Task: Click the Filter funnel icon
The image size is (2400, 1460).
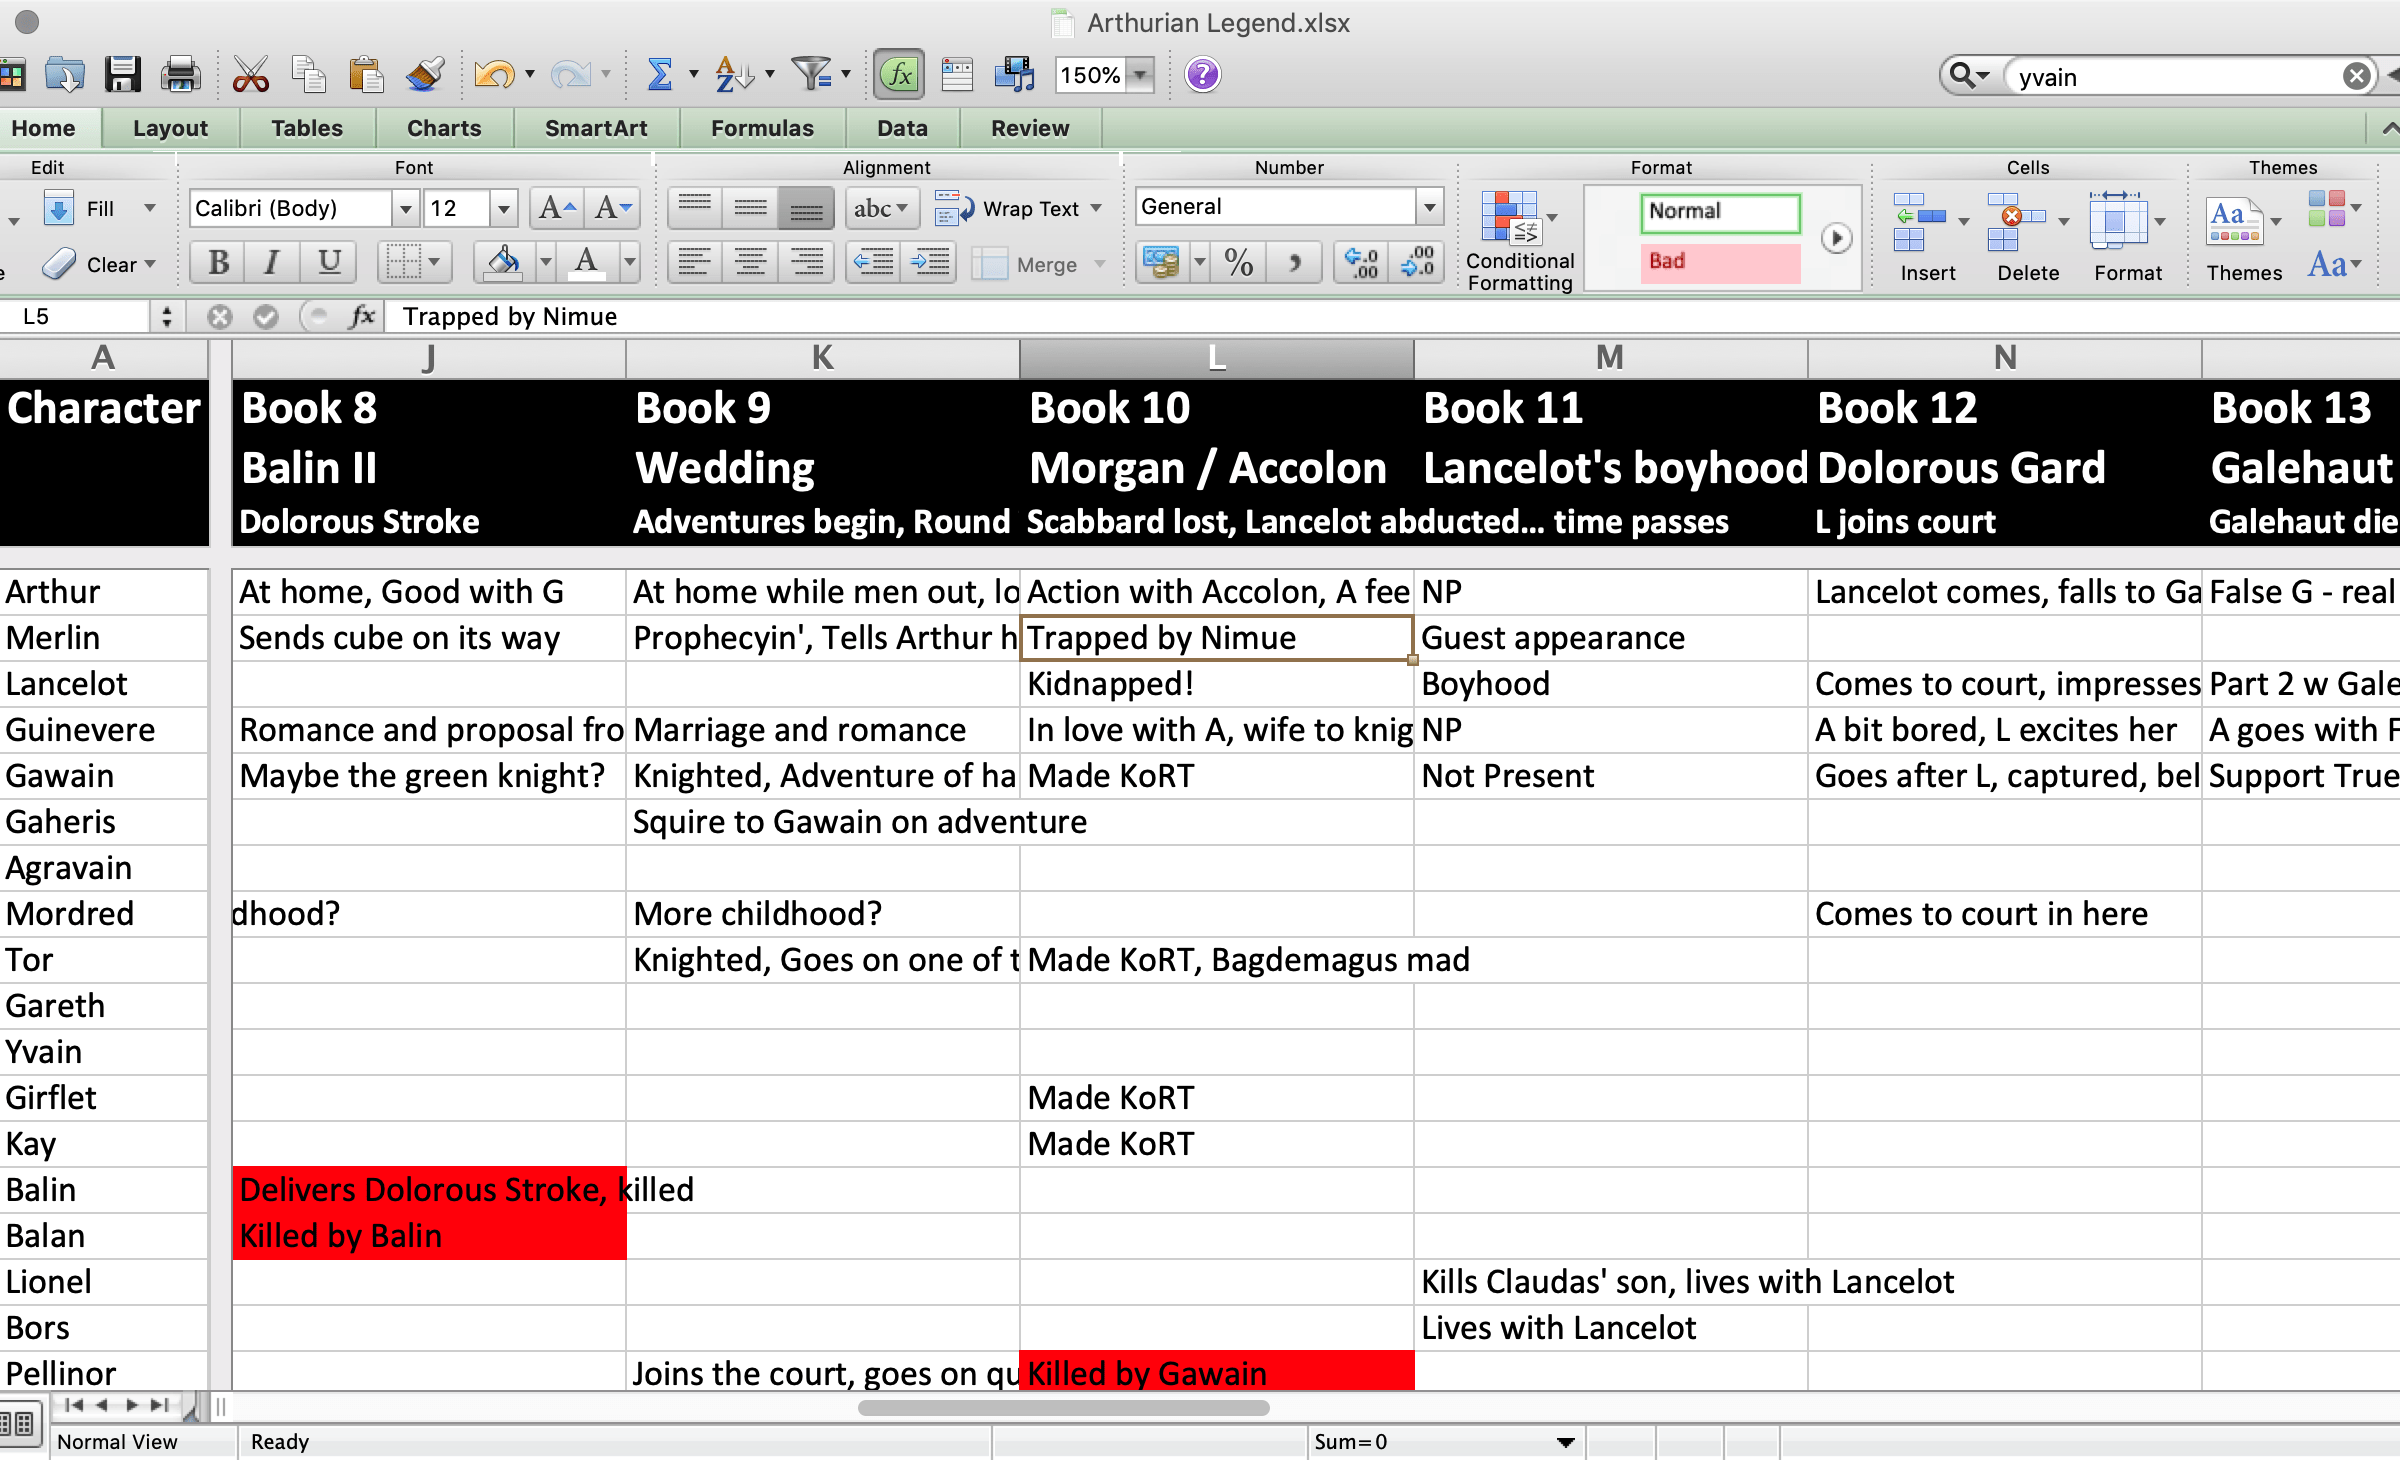Action: pyautogui.click(x=811, y=75)
